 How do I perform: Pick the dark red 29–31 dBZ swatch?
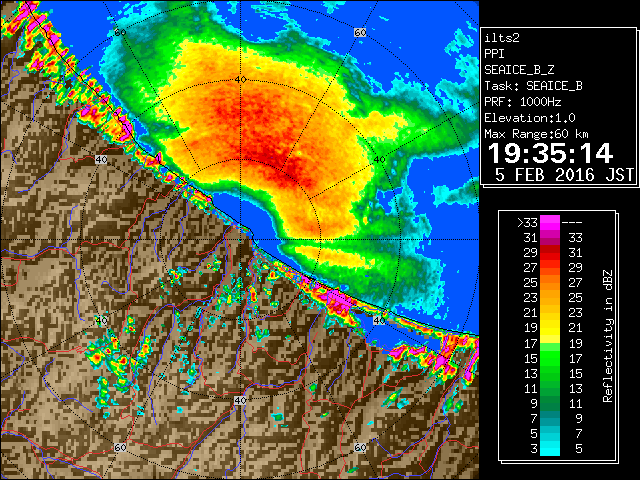pos(550,253)
